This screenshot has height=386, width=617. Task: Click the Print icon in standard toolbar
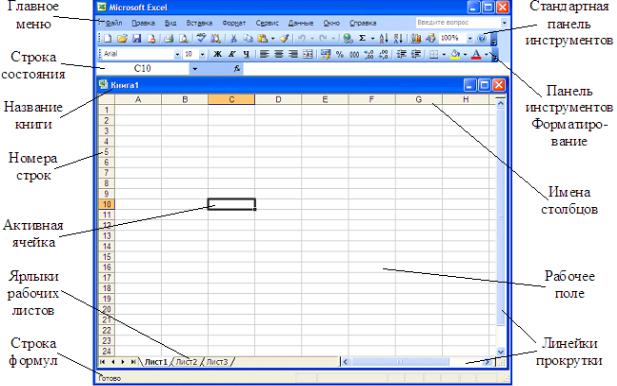(x=169, y=38)
